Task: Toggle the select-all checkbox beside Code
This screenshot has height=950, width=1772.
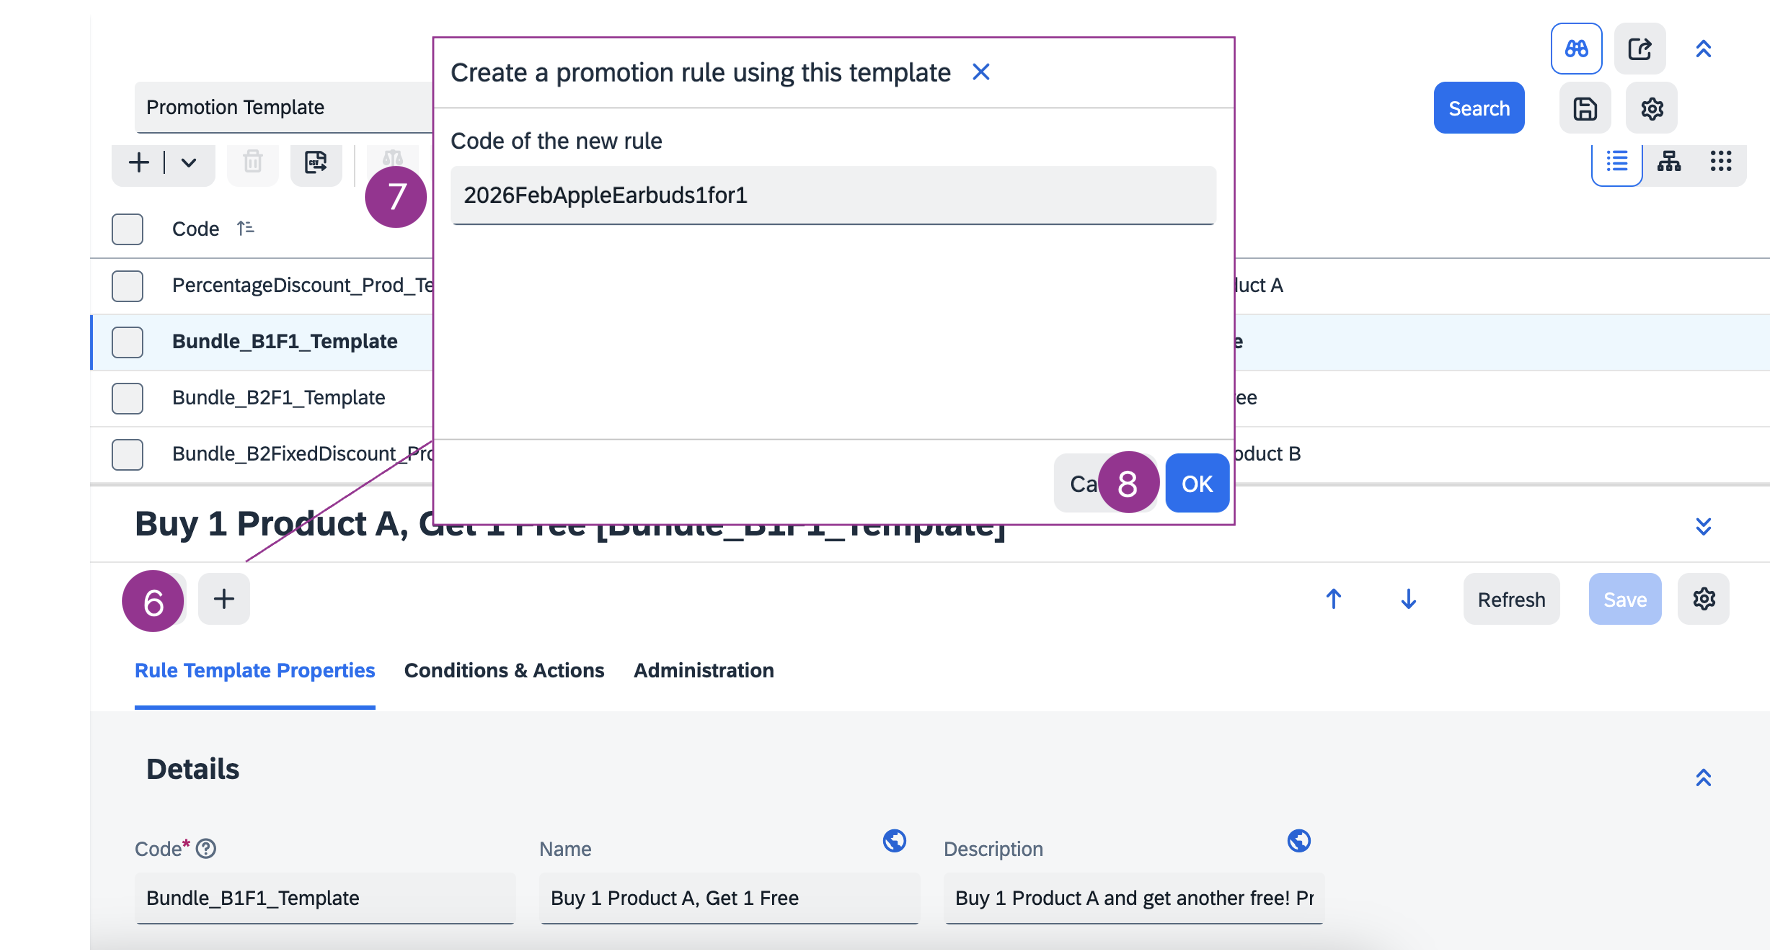Action: click(x=127, y=229)
